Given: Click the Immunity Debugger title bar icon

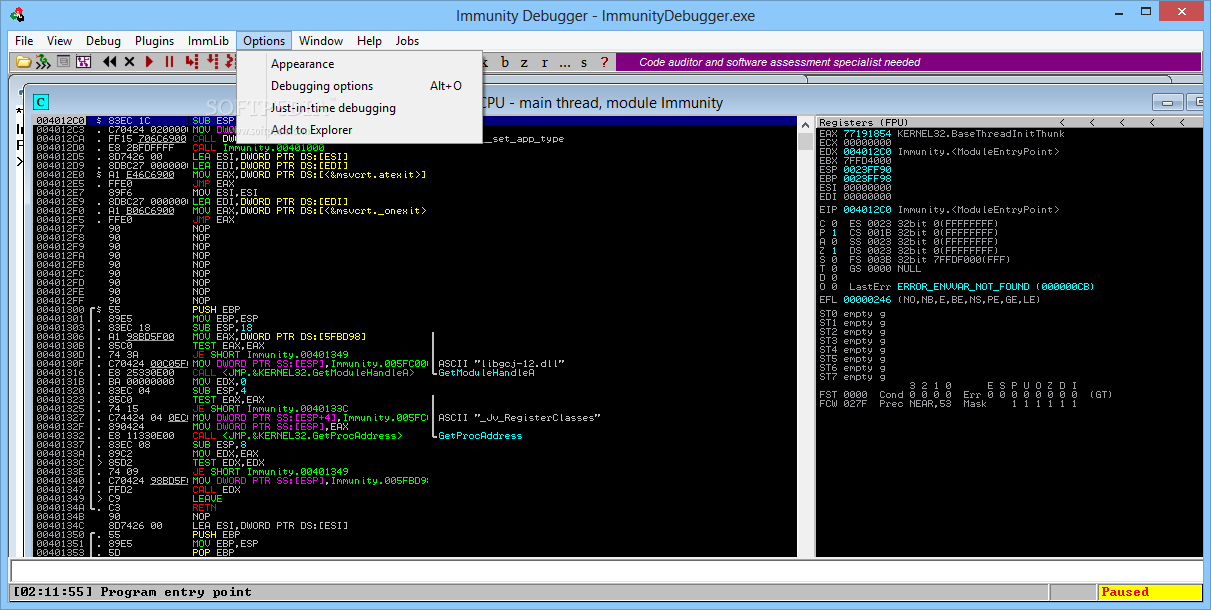Looking at the screenshot, I should tap(18, 15).
